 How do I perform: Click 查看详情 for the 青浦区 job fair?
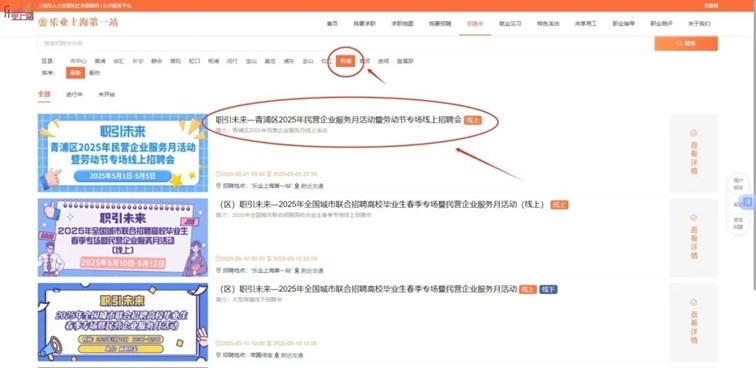[693, 153]
